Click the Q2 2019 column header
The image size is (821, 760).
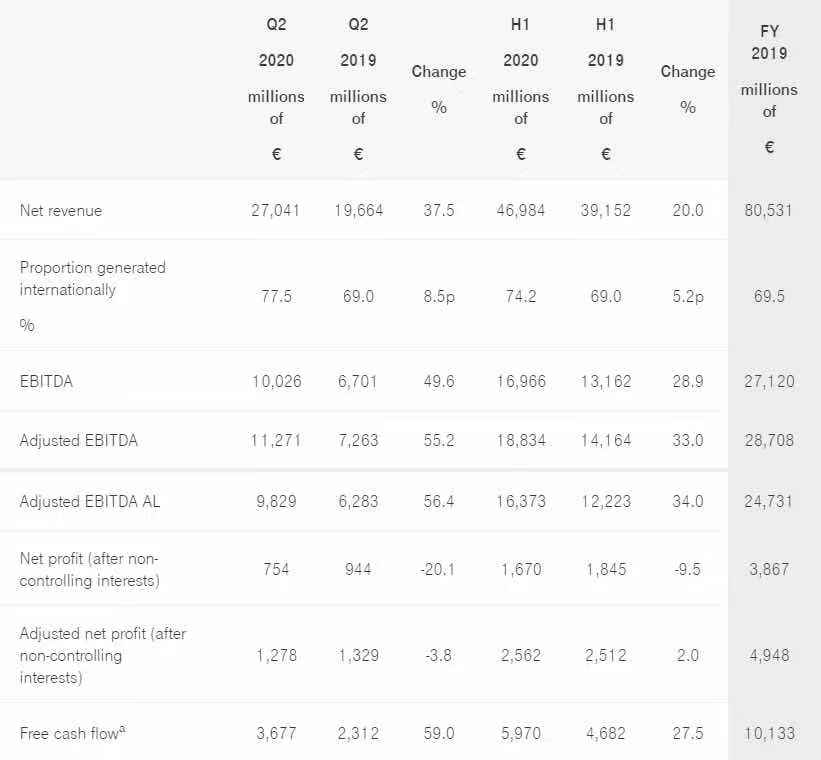pyautogui.click(x=358, y=89)
